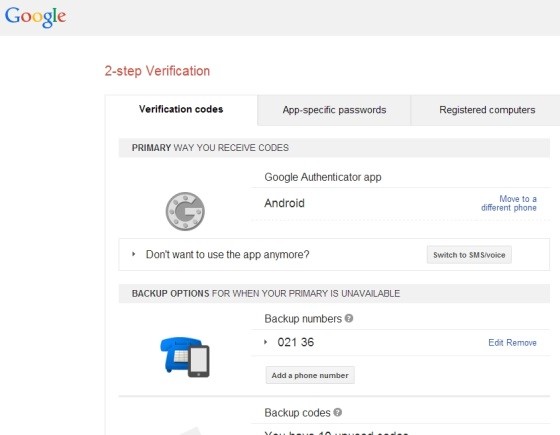
Task: Expand the 021 36 backup number details
Action: [265, 342]
